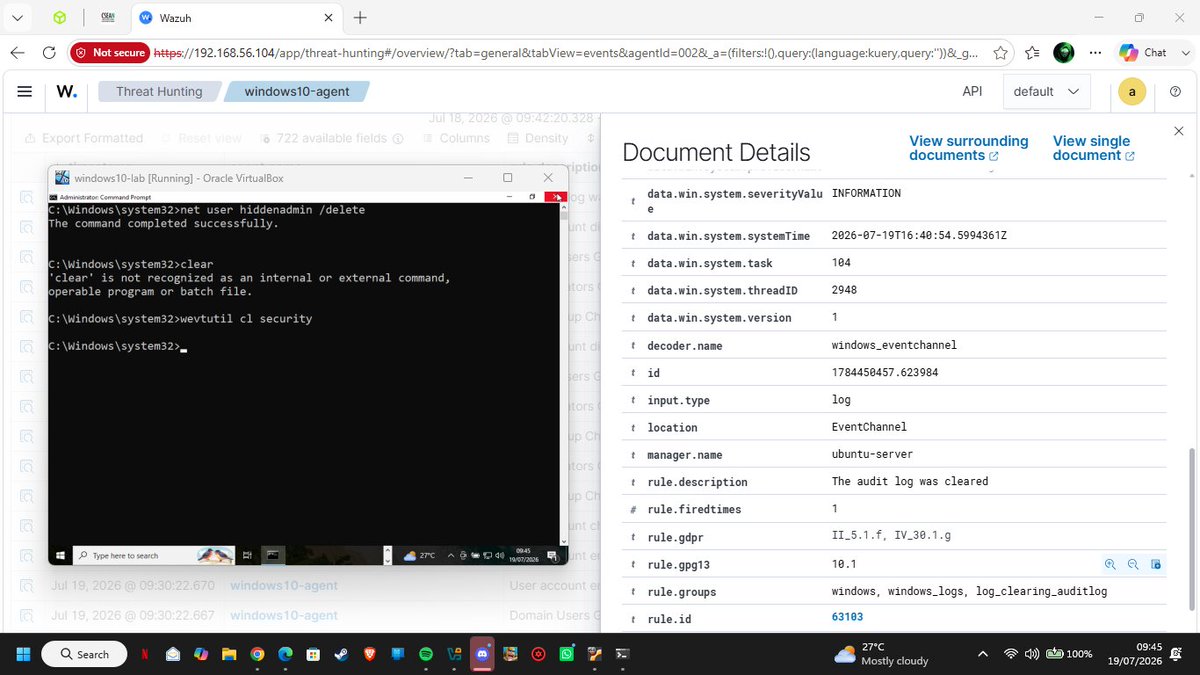The width and height of the screenshot is (1200, 675).
Task: Open the Copilot Chat button
Action: [x=1144, y=52]
